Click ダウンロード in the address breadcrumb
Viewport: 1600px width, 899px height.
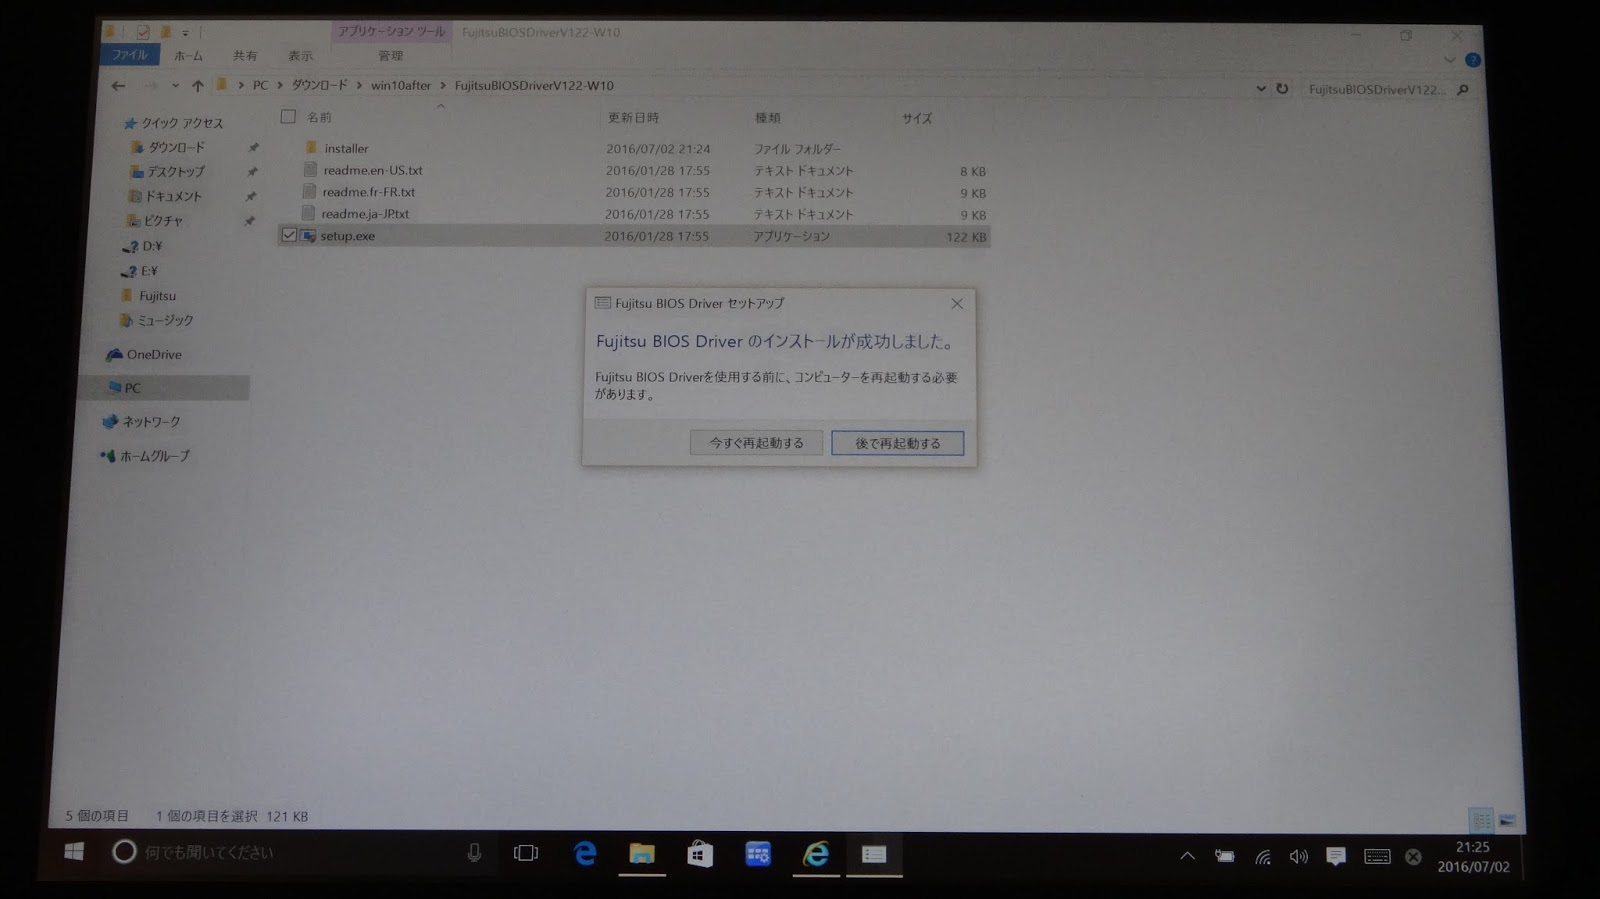pos(319,86)
